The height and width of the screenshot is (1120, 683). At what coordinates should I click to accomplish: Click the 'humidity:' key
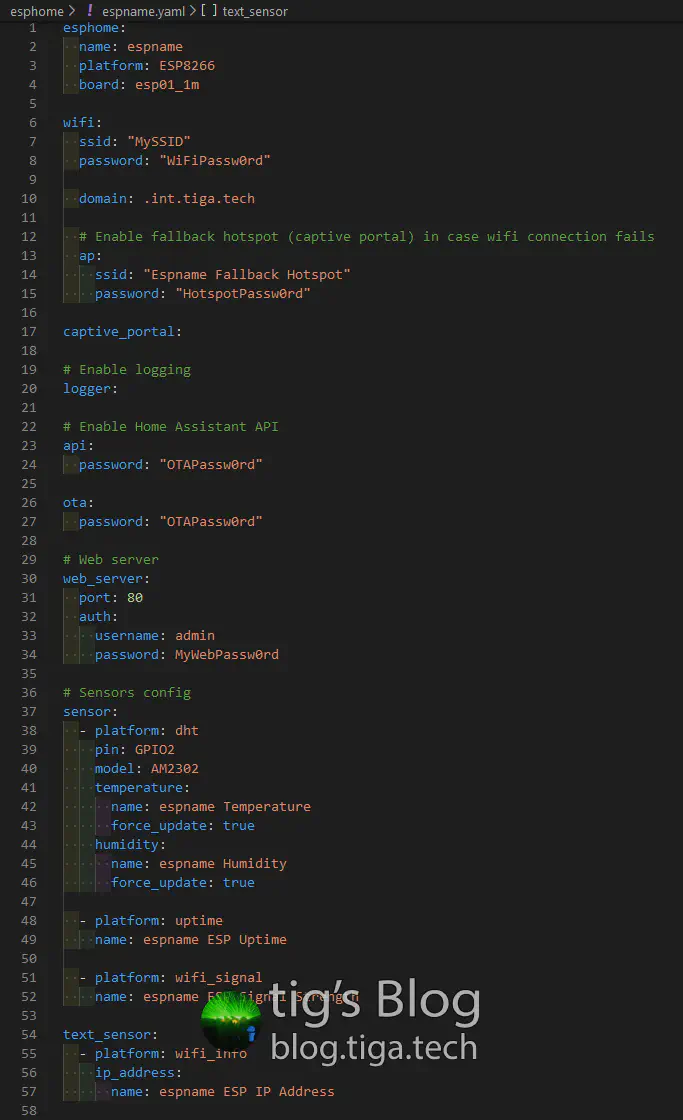coord(130,844)
